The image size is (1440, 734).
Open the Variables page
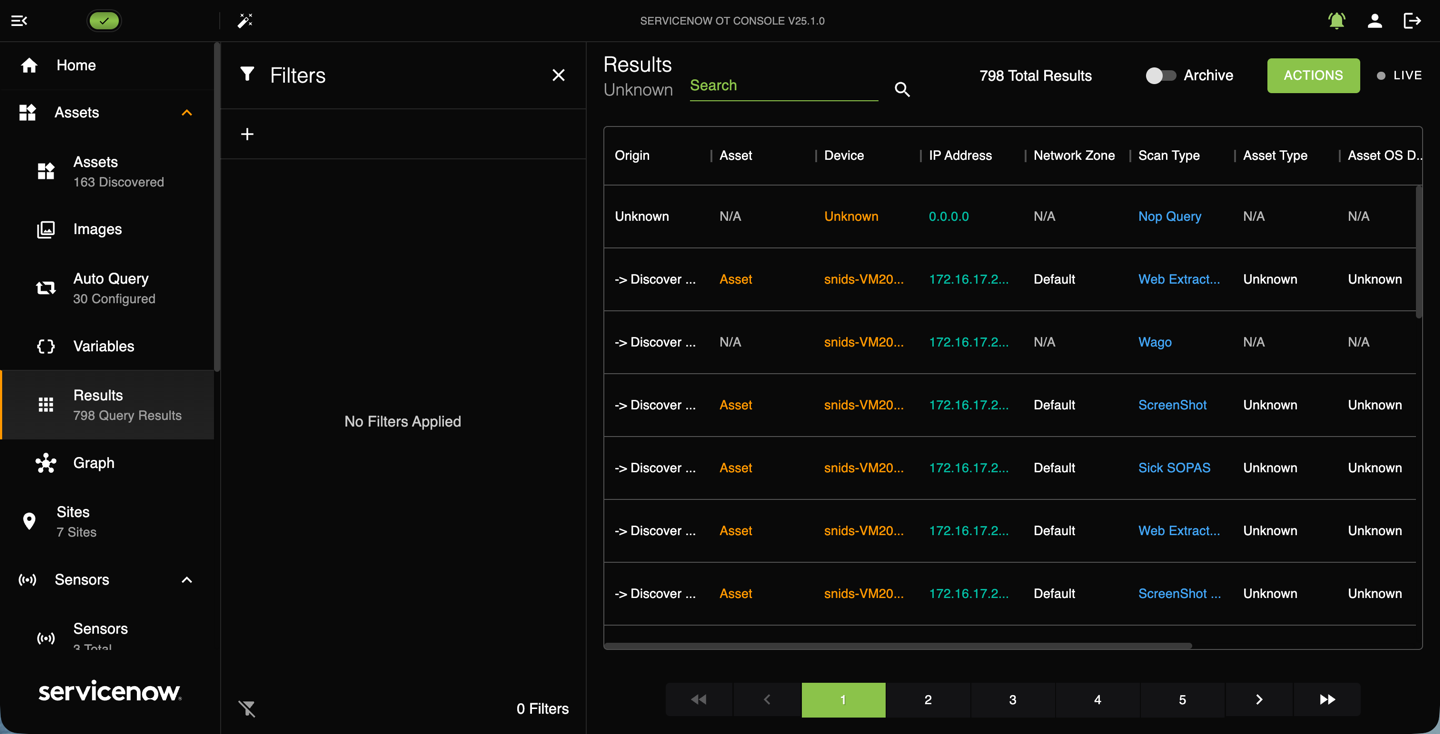(107, 346)
